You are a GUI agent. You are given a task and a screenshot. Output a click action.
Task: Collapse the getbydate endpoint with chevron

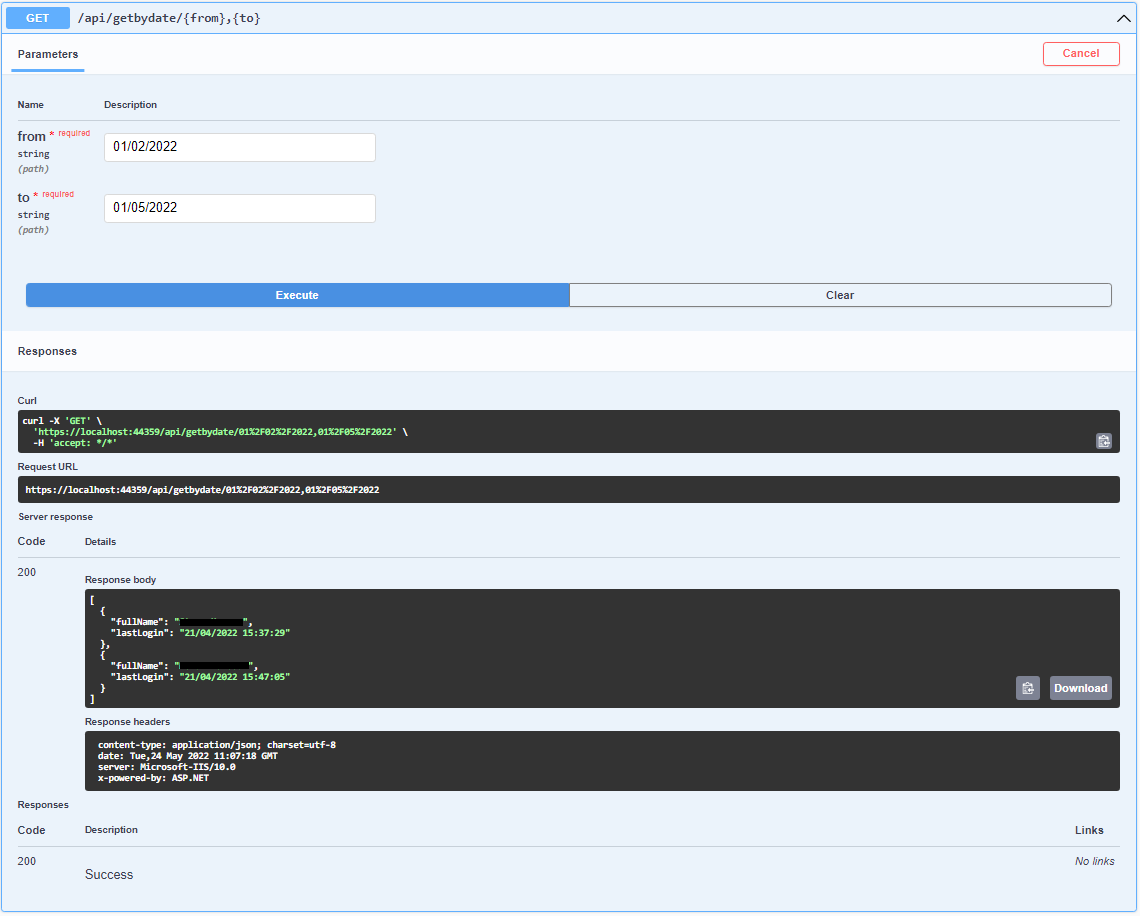pos(1123,18)
